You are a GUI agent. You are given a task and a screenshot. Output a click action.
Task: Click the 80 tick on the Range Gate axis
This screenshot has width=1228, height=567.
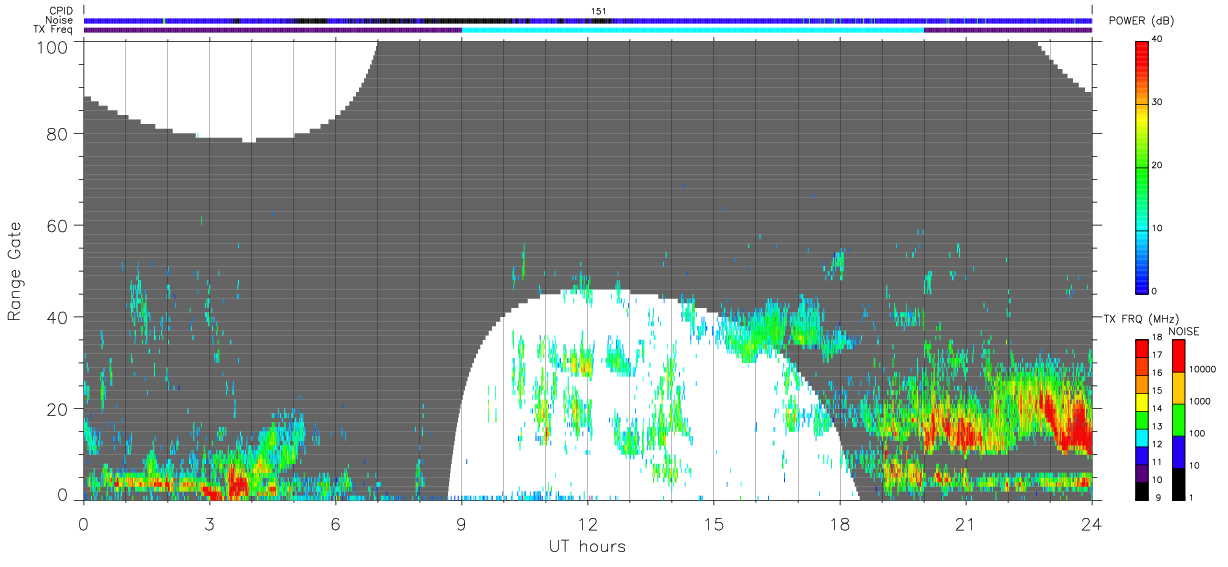(57, 134)
